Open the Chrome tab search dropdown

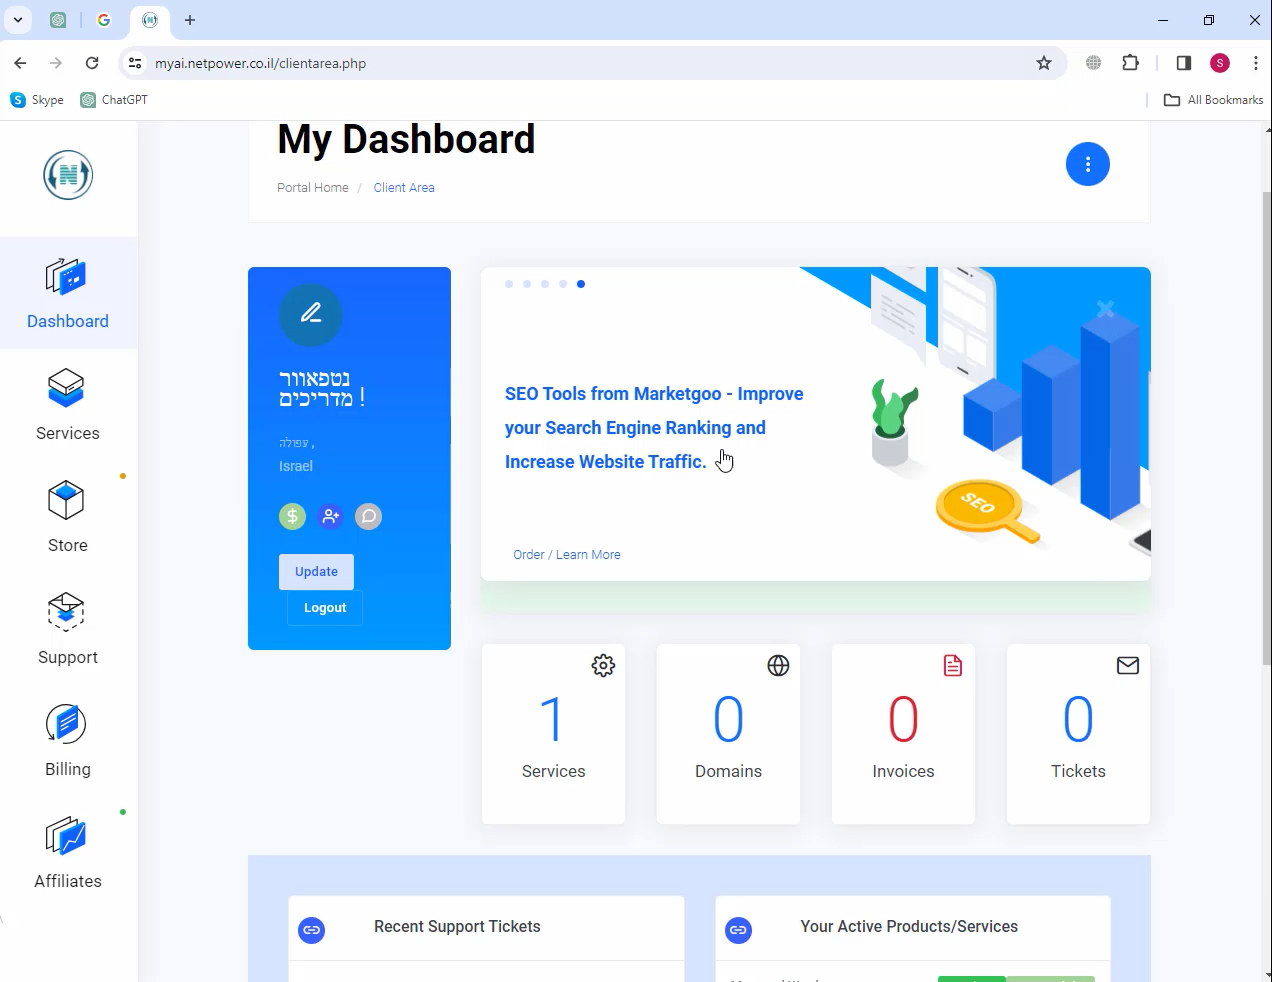(x=18, y=20)
